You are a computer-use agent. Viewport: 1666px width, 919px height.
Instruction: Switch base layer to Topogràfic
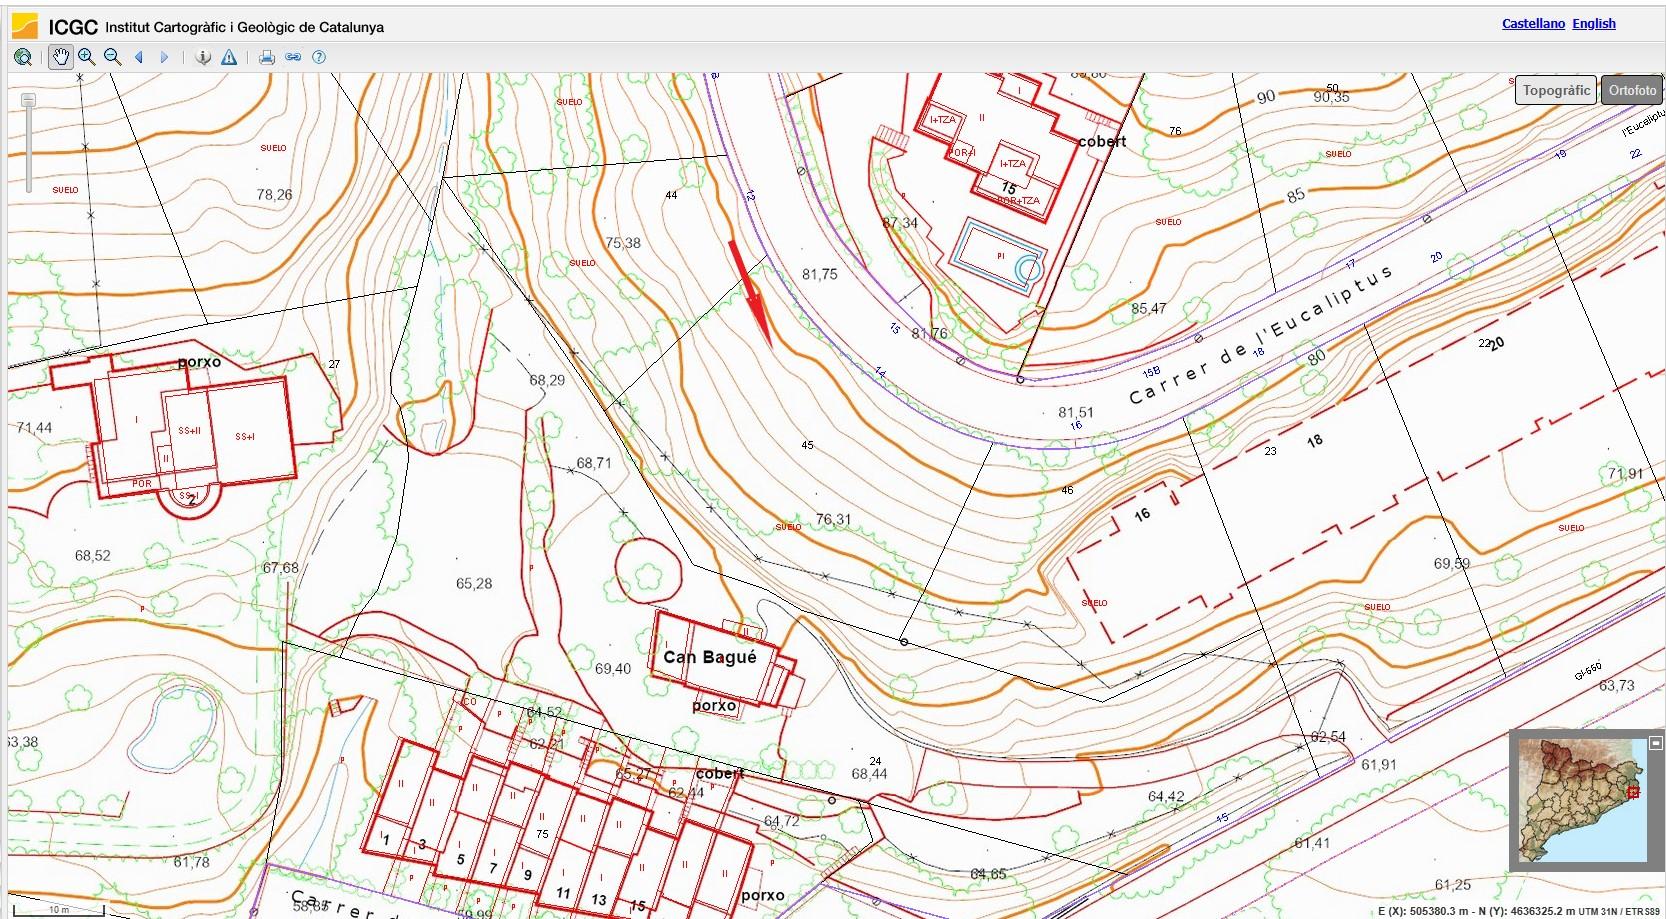(1555, 90)
